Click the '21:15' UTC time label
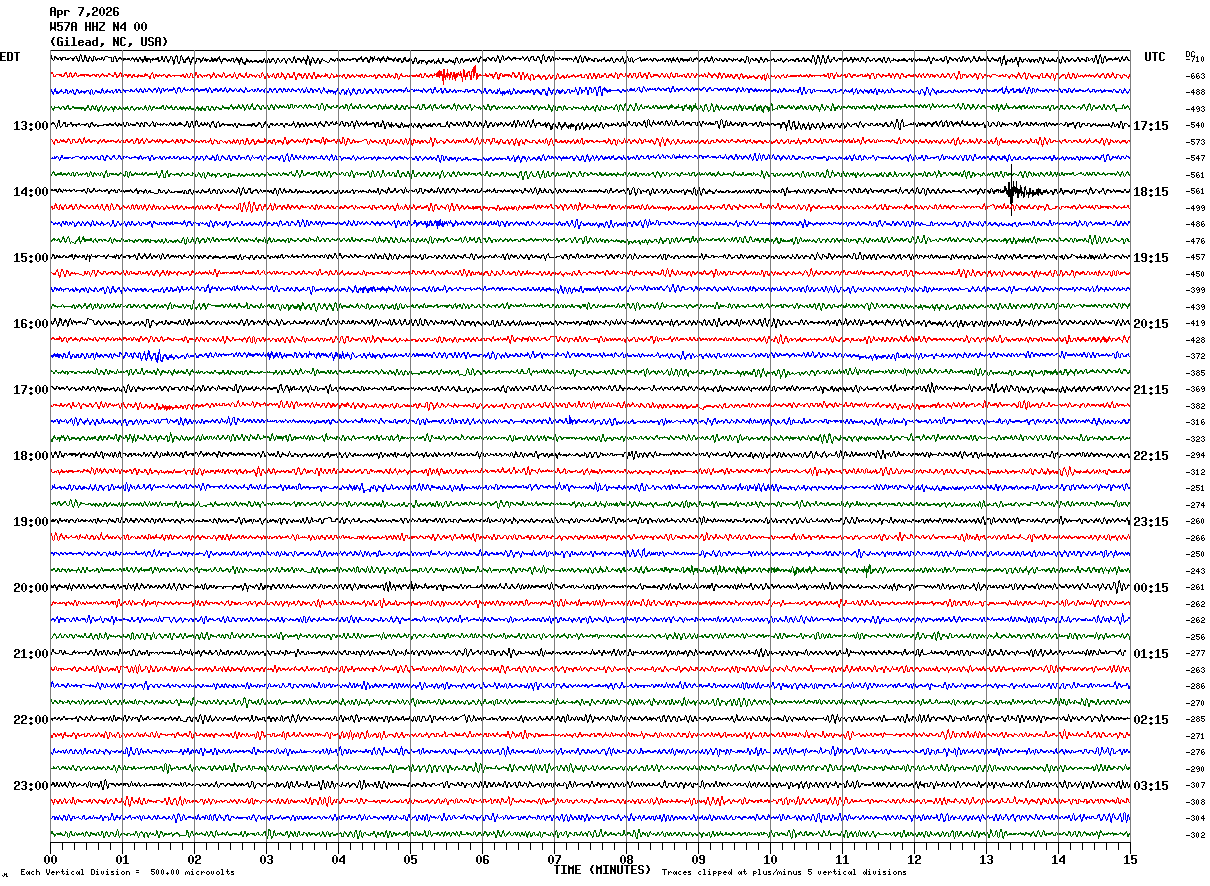The width and height of the screenshot is (1210, 886). (1150, 390)
